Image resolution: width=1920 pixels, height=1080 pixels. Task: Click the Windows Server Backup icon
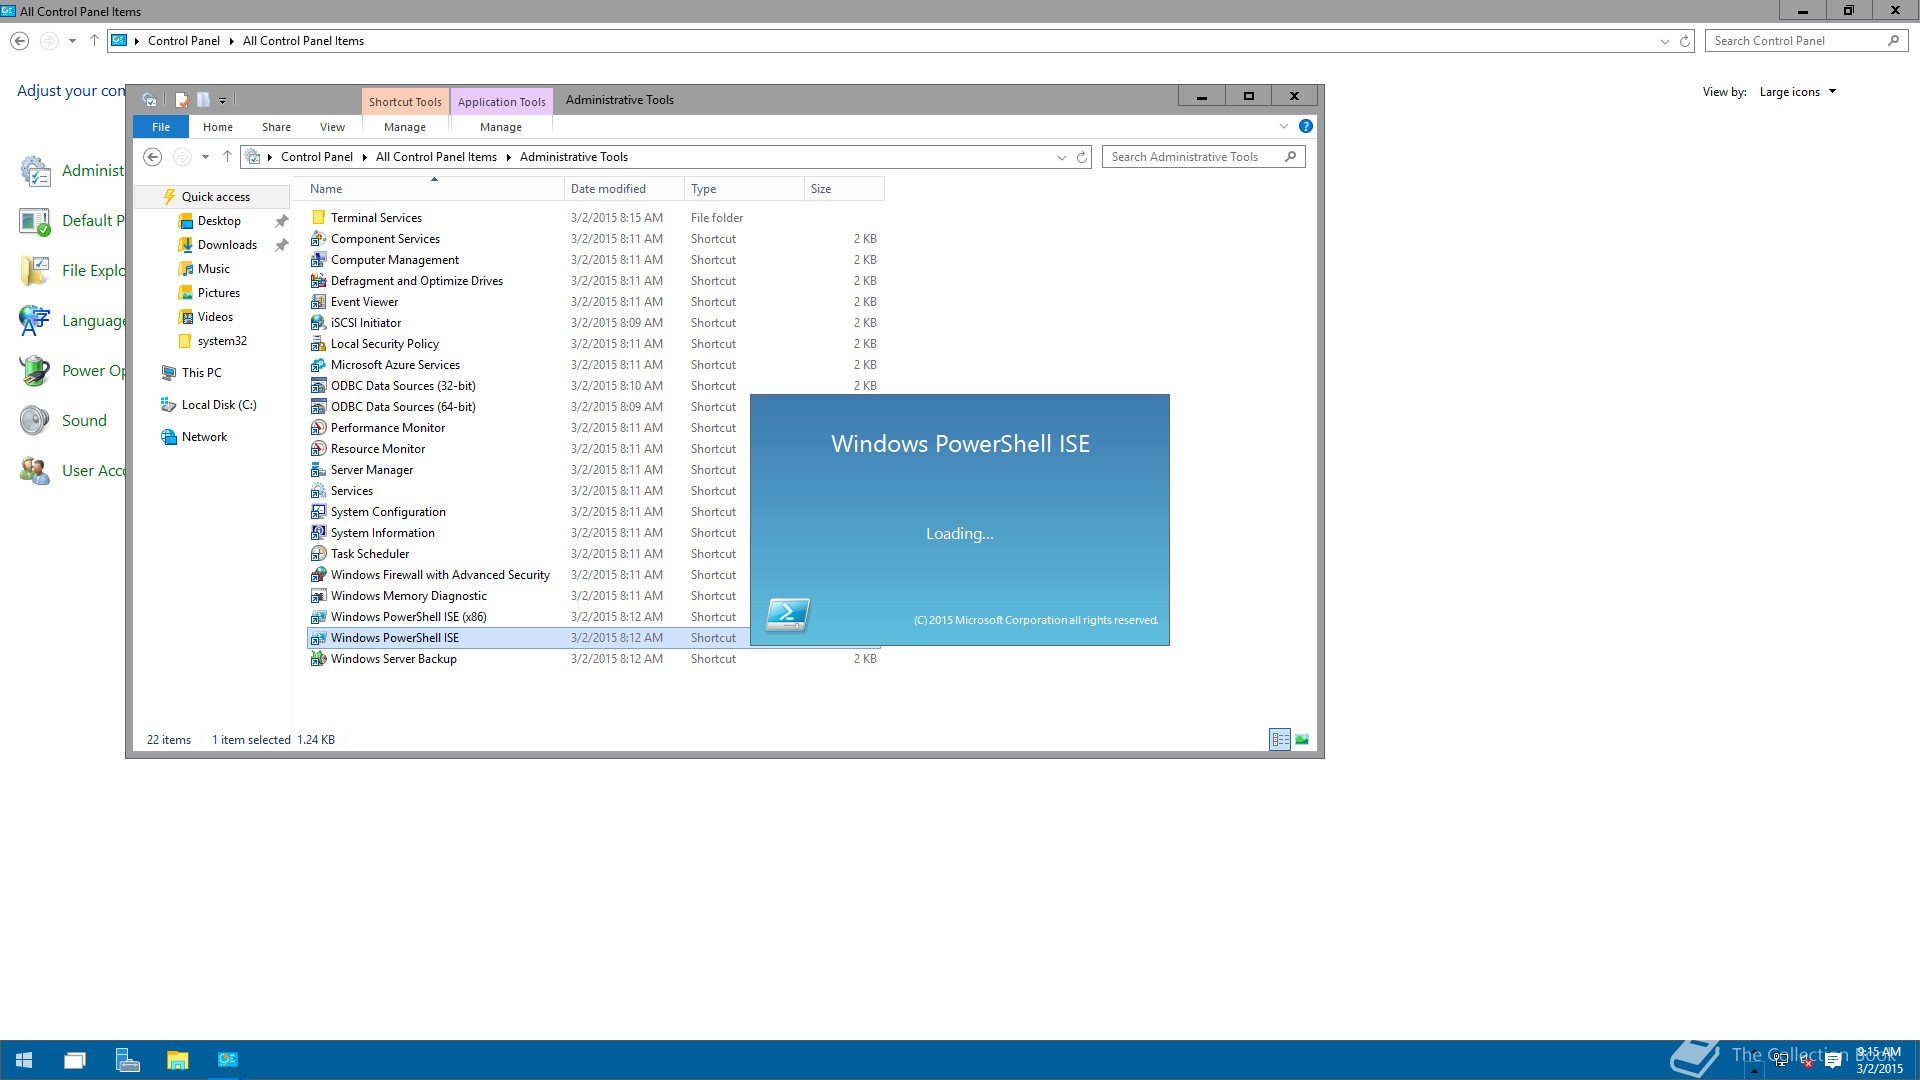(318, 659)
